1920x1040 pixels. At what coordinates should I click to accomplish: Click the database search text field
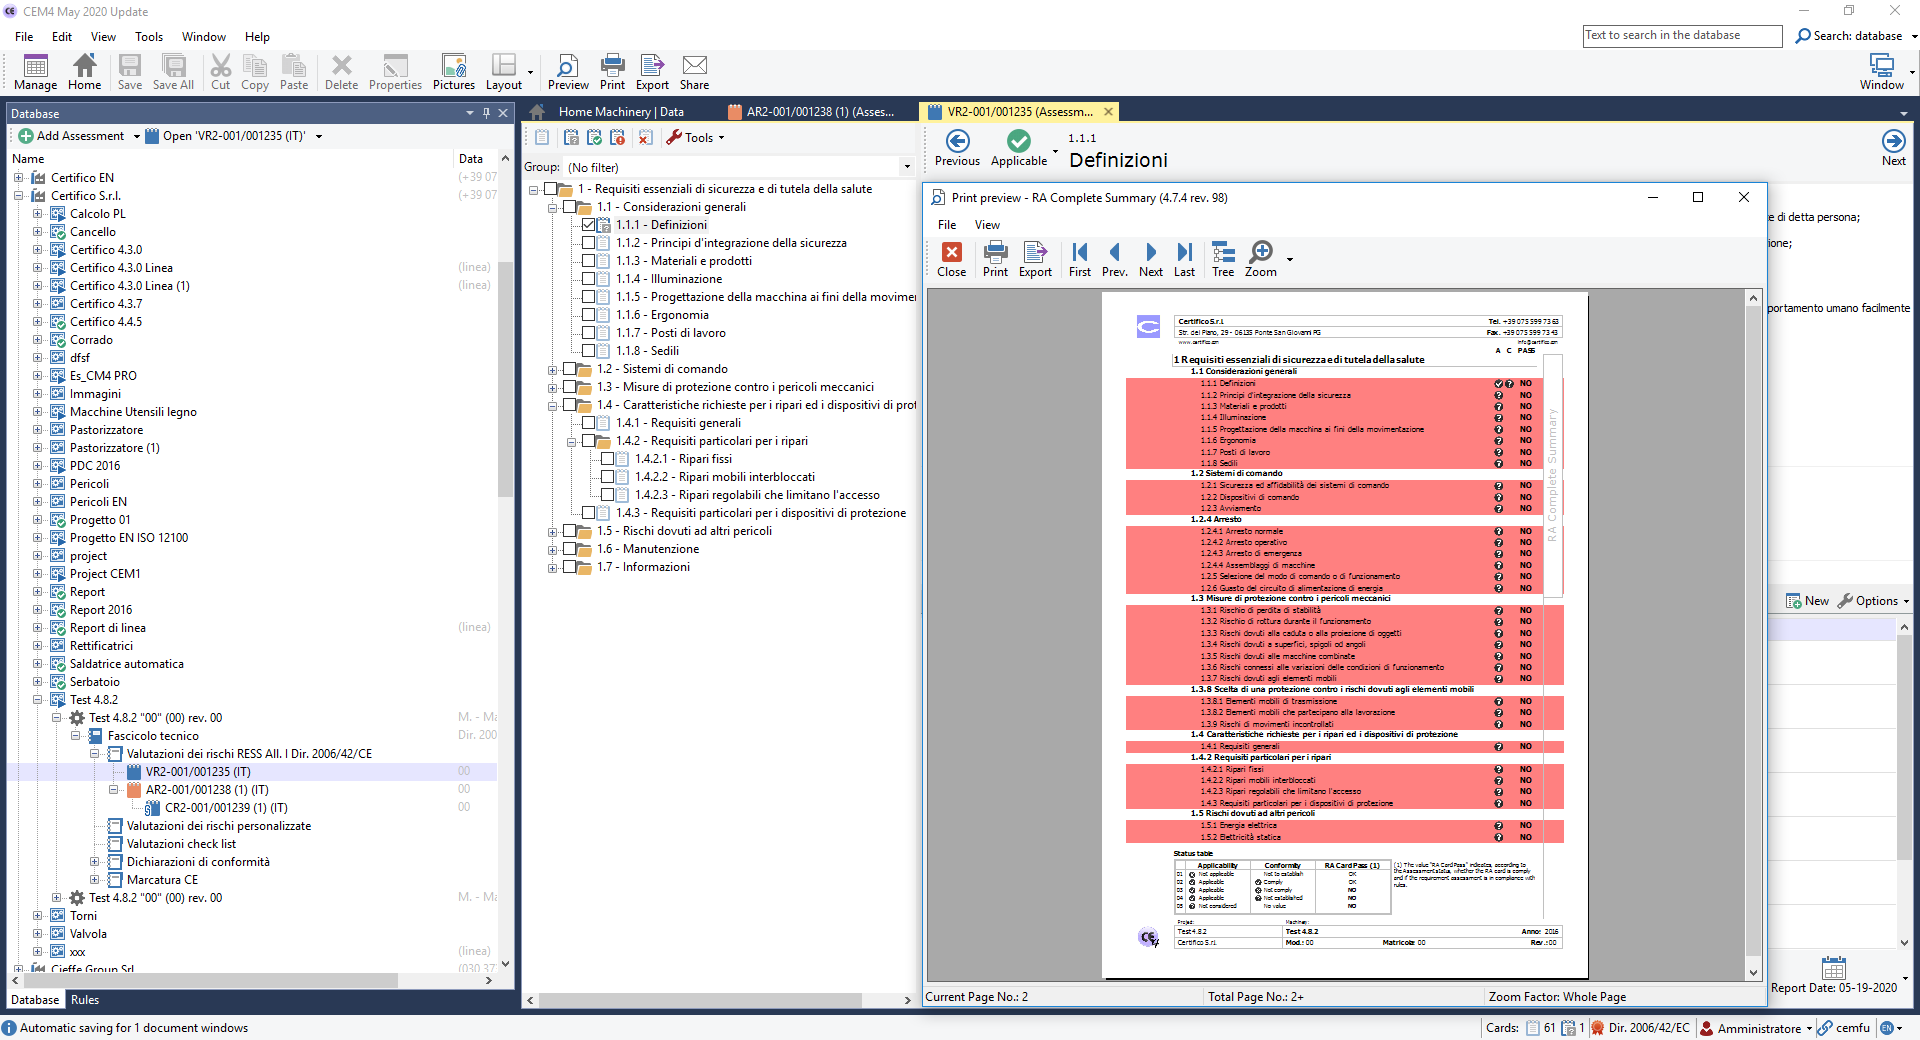(1682, 36)
